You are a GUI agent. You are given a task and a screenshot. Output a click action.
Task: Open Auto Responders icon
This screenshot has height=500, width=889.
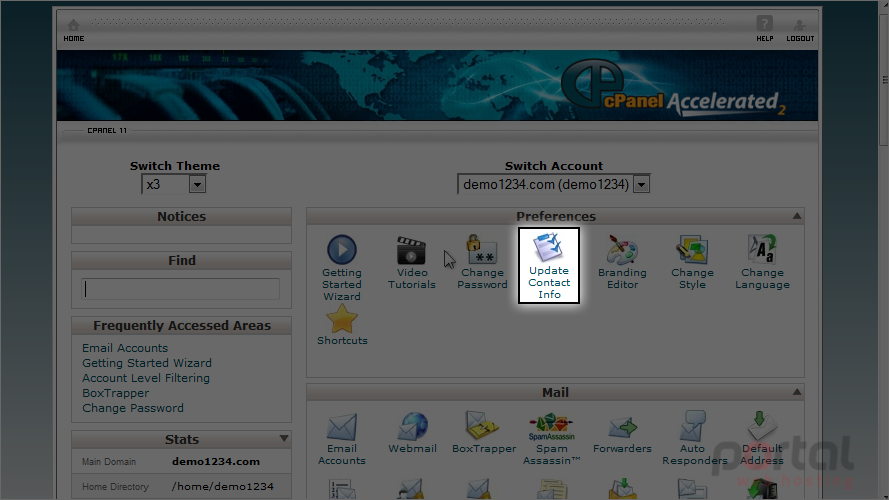point(694,439)
